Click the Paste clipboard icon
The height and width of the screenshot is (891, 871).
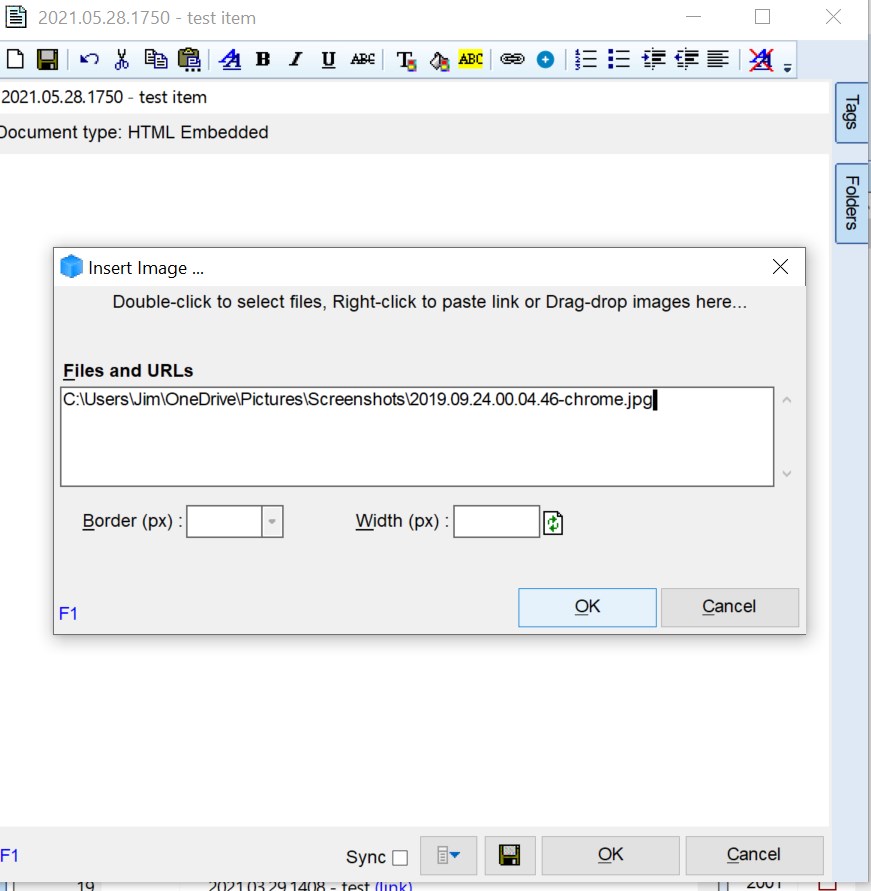point(189,60)
